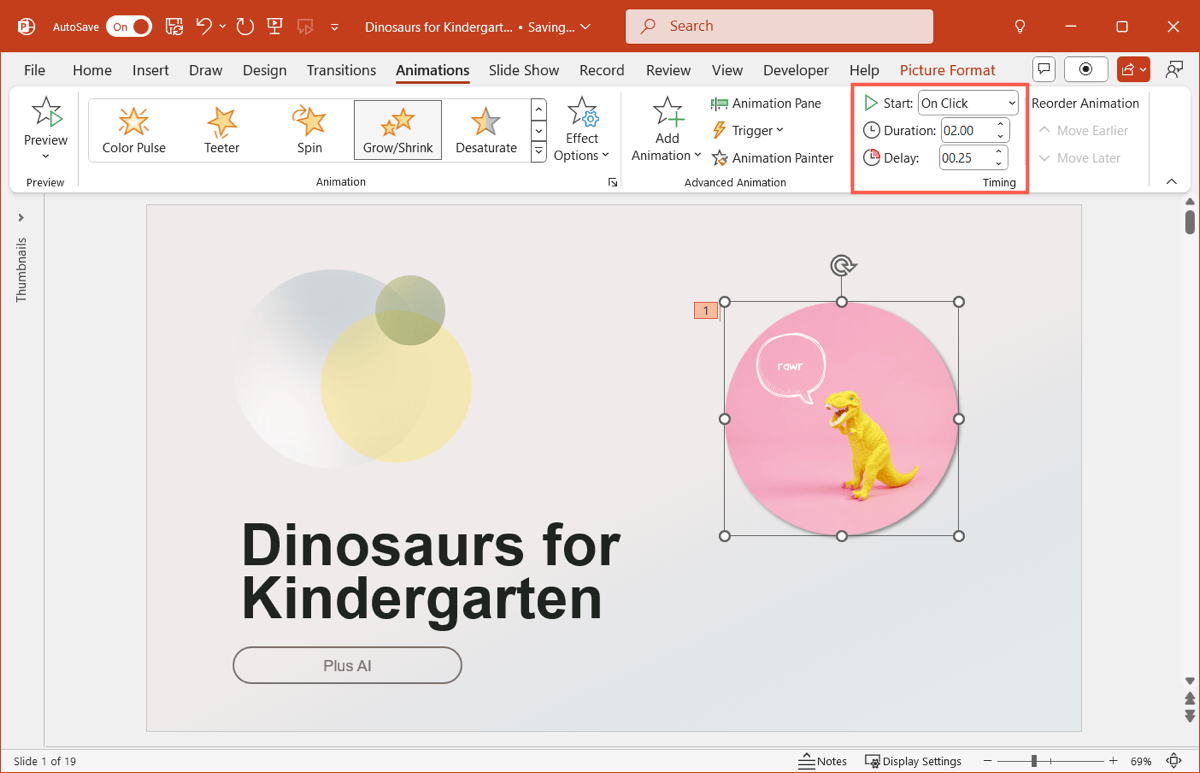Toggle the AutoSave switch
This screenshot has height=773, width=1200.
[x=130, y=27]
